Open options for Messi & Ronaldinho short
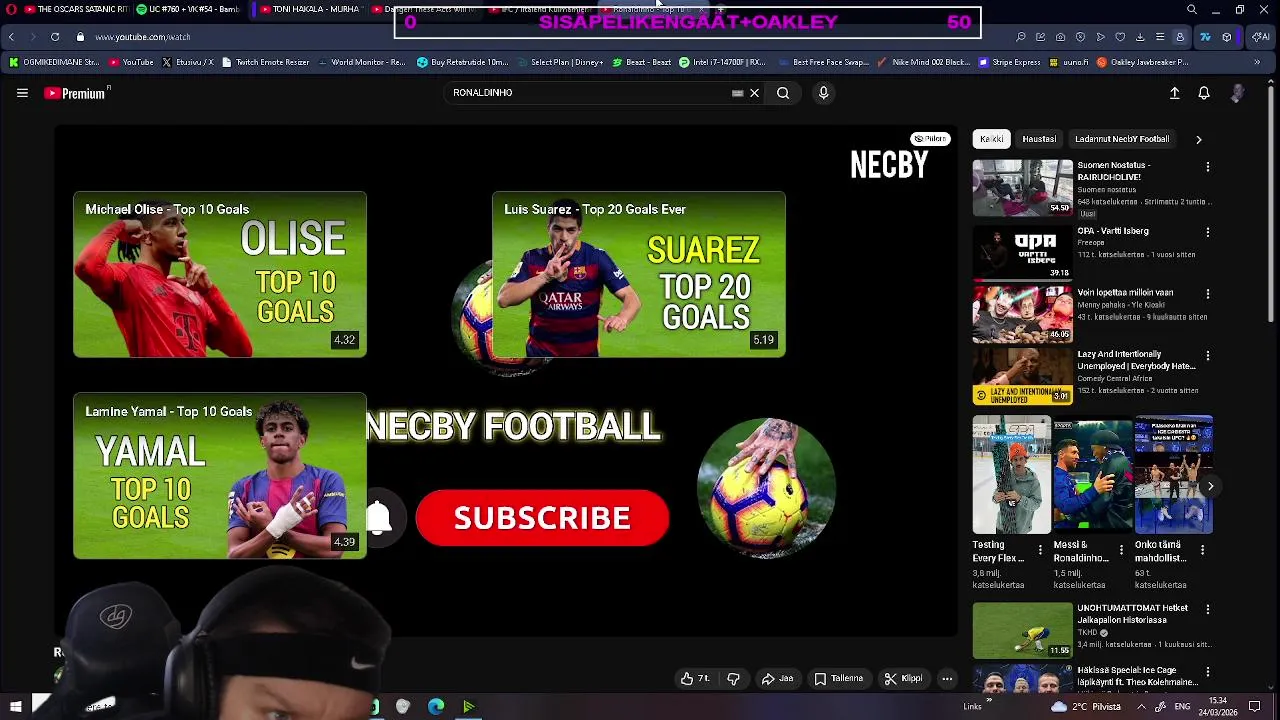 point(1121,550)
